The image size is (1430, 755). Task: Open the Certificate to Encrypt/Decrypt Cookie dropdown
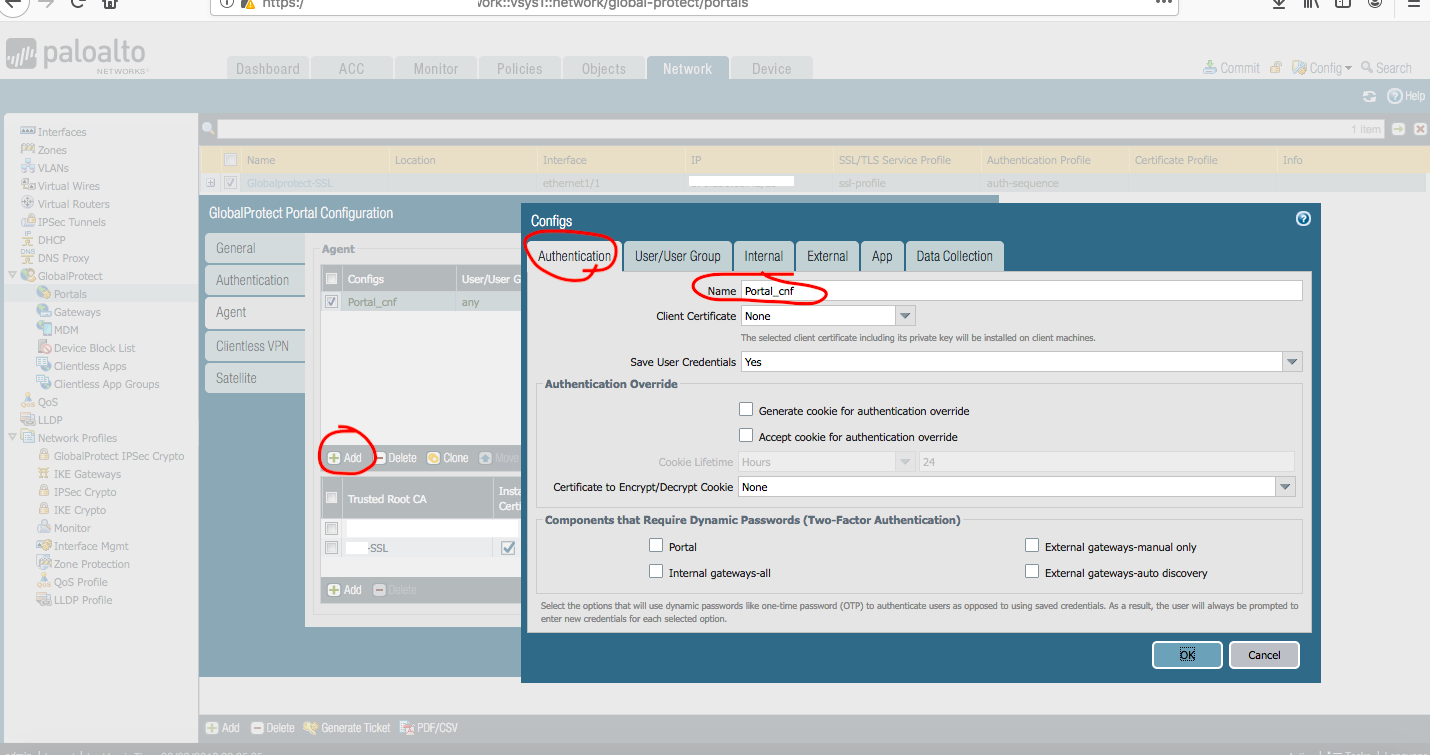(x=1285, y=487)
